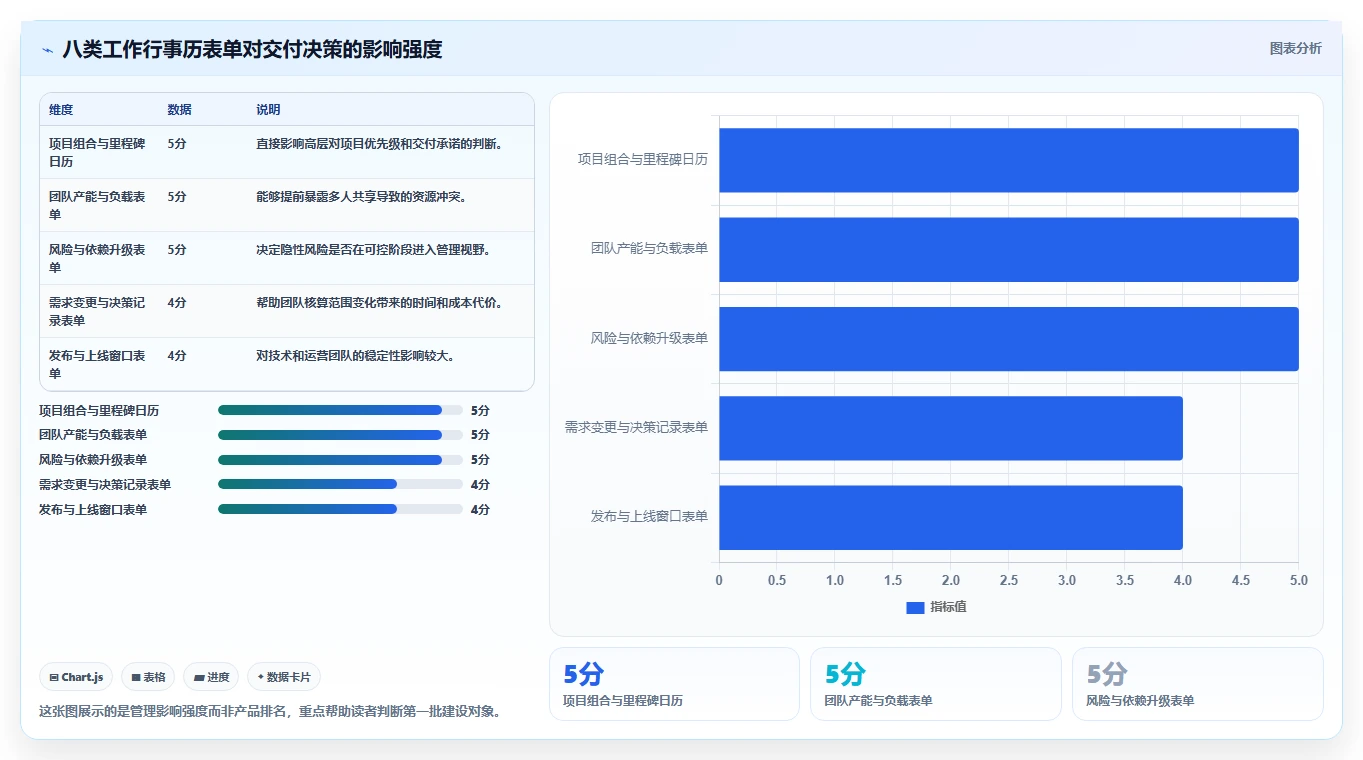Click table cell 发布与上线窗口表单 in the 维度 column
The width and height of the screenshot is (1363, 760).
click(x=98, y=364)
